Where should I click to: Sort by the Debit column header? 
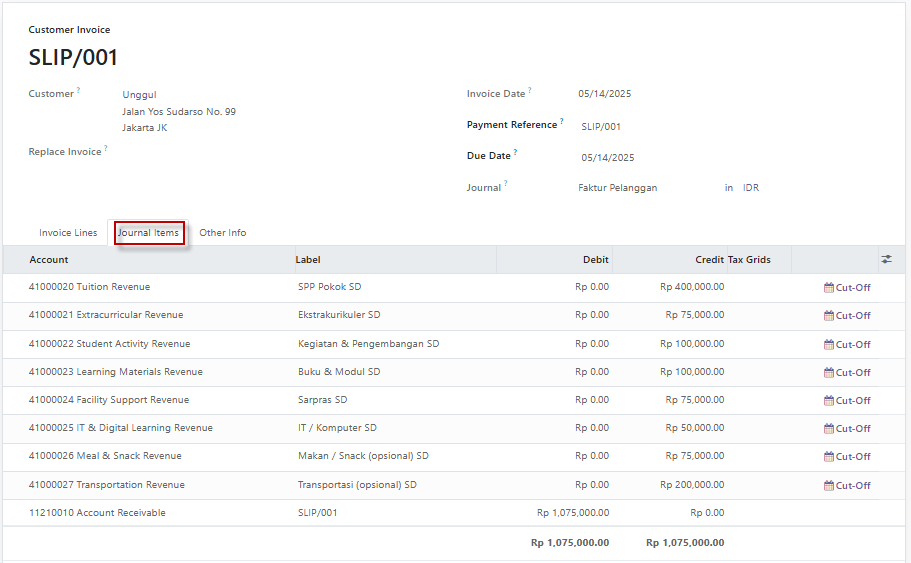point(596,260)
